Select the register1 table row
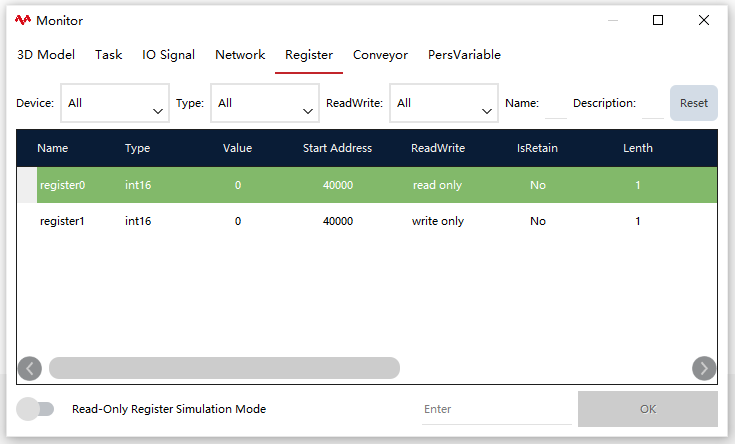This screenshot has width=735, height=444. click(x=367, y=221)
